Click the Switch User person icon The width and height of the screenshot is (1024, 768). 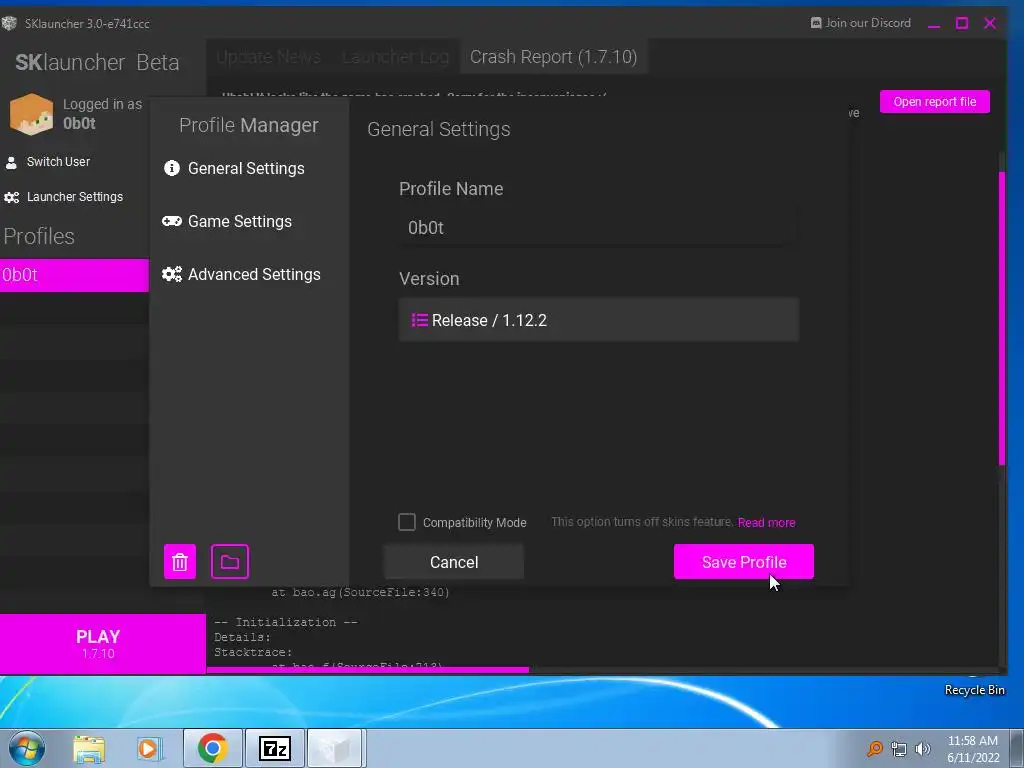click(11, 162)
